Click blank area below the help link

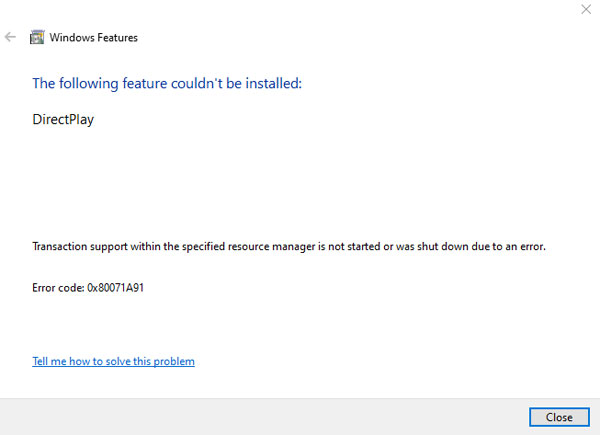tap(300, 383)
